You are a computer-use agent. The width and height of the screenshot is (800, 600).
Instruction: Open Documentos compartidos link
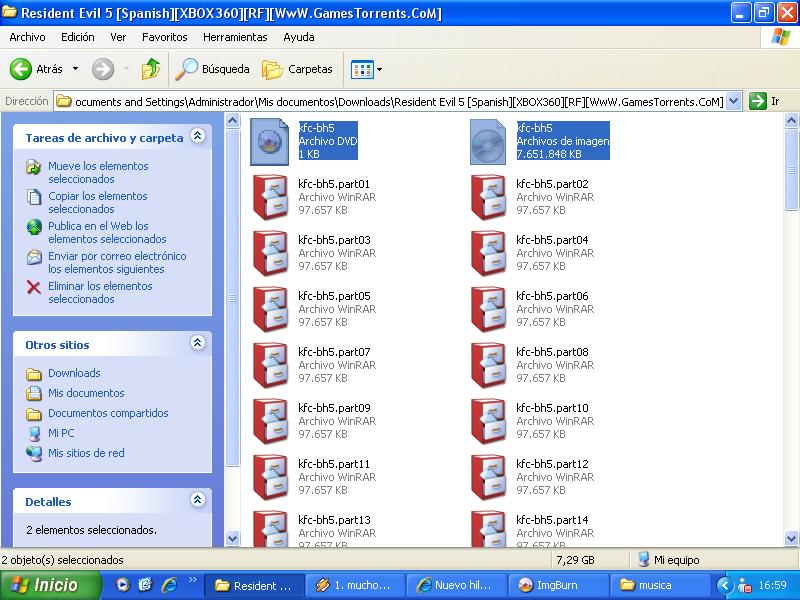pyautogui.click(x=108, y=413)
